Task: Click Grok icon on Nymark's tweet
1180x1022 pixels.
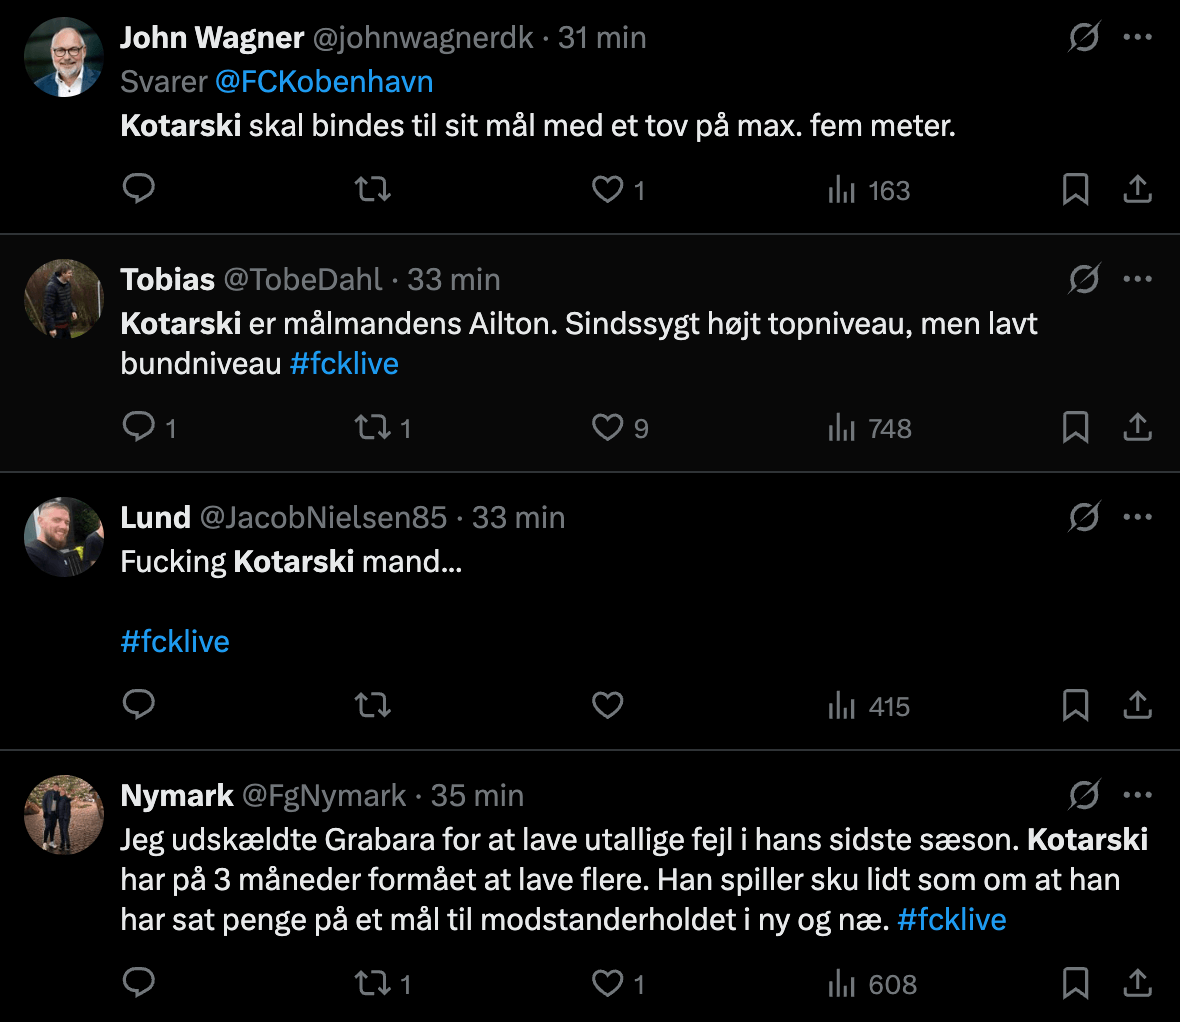Action: coord(1084,796)
